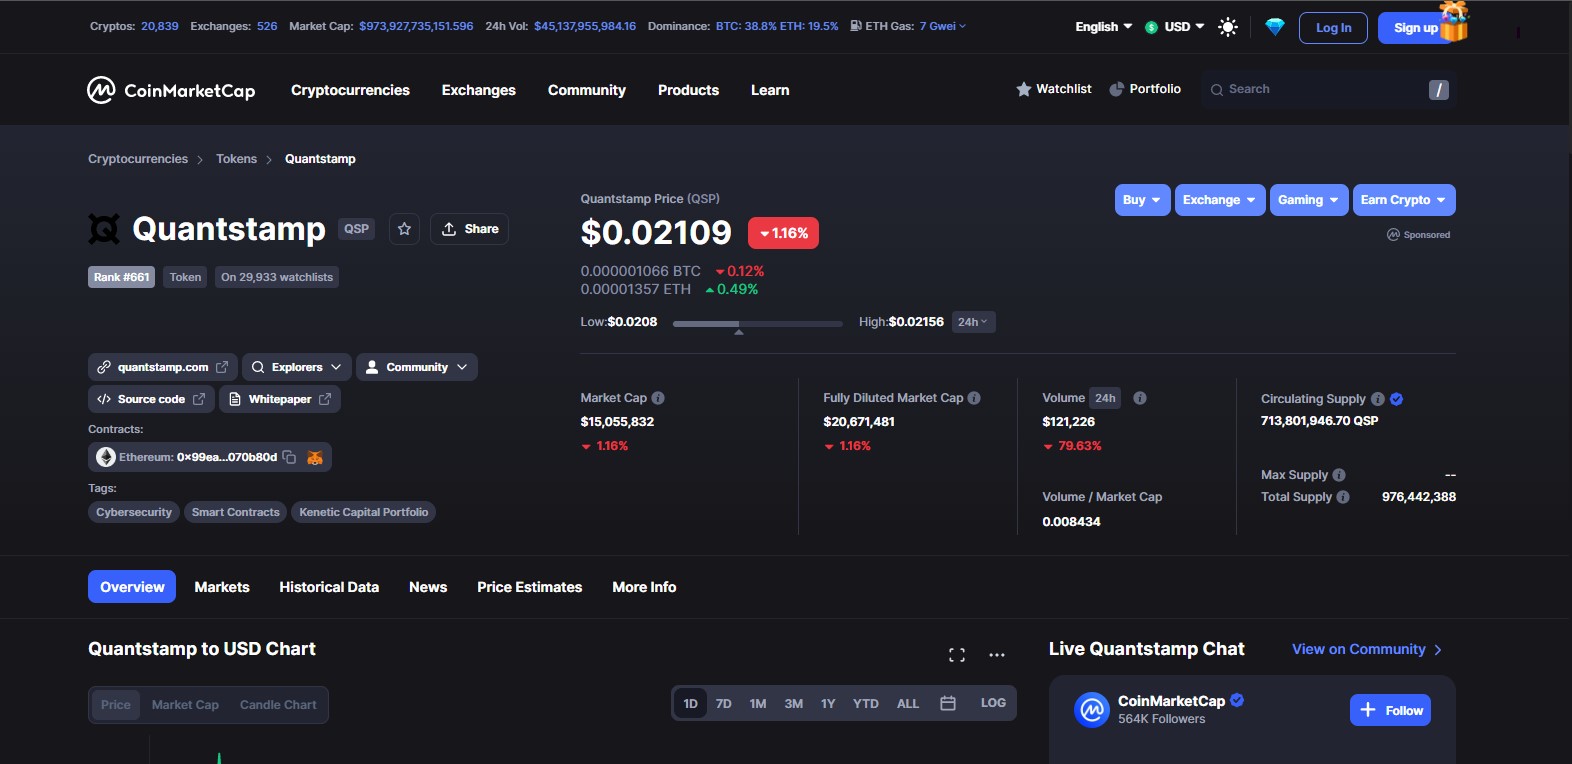The image size is (1572, 764).
Task: Open the Community links dropdown under Quantstamp
Action: 417,367
